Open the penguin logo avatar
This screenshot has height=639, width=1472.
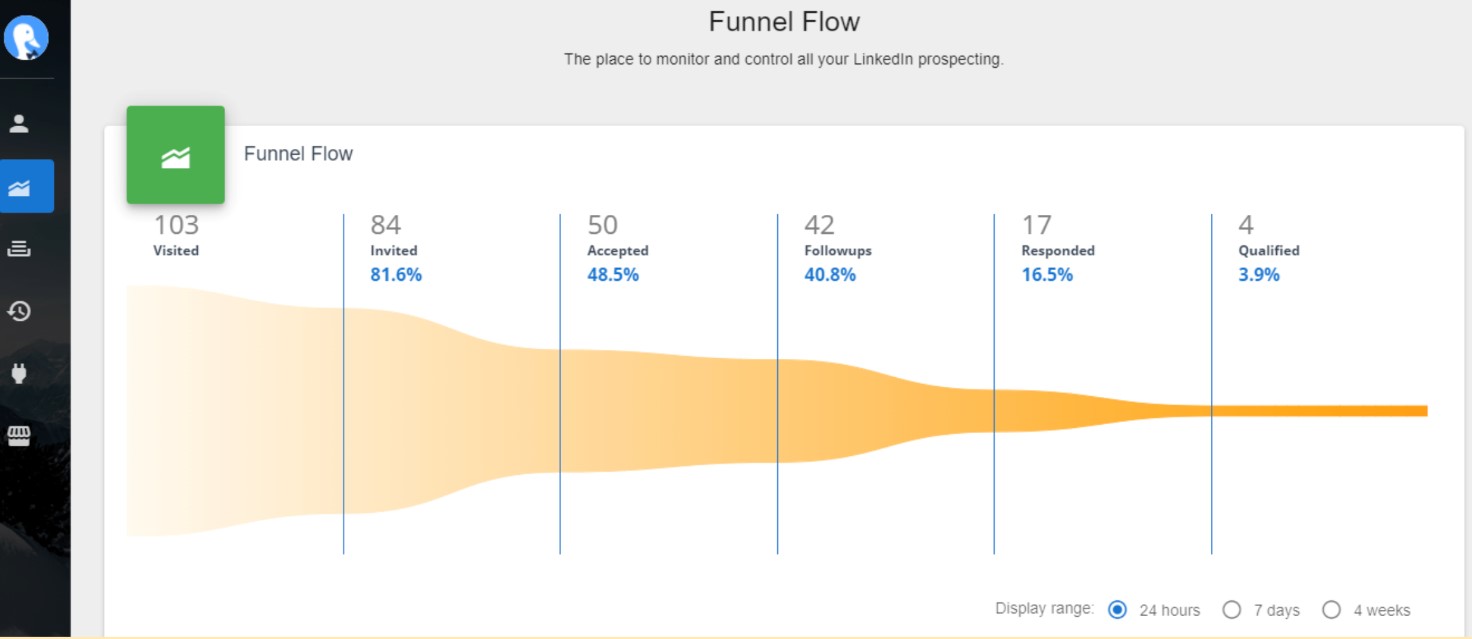[26, 38]
